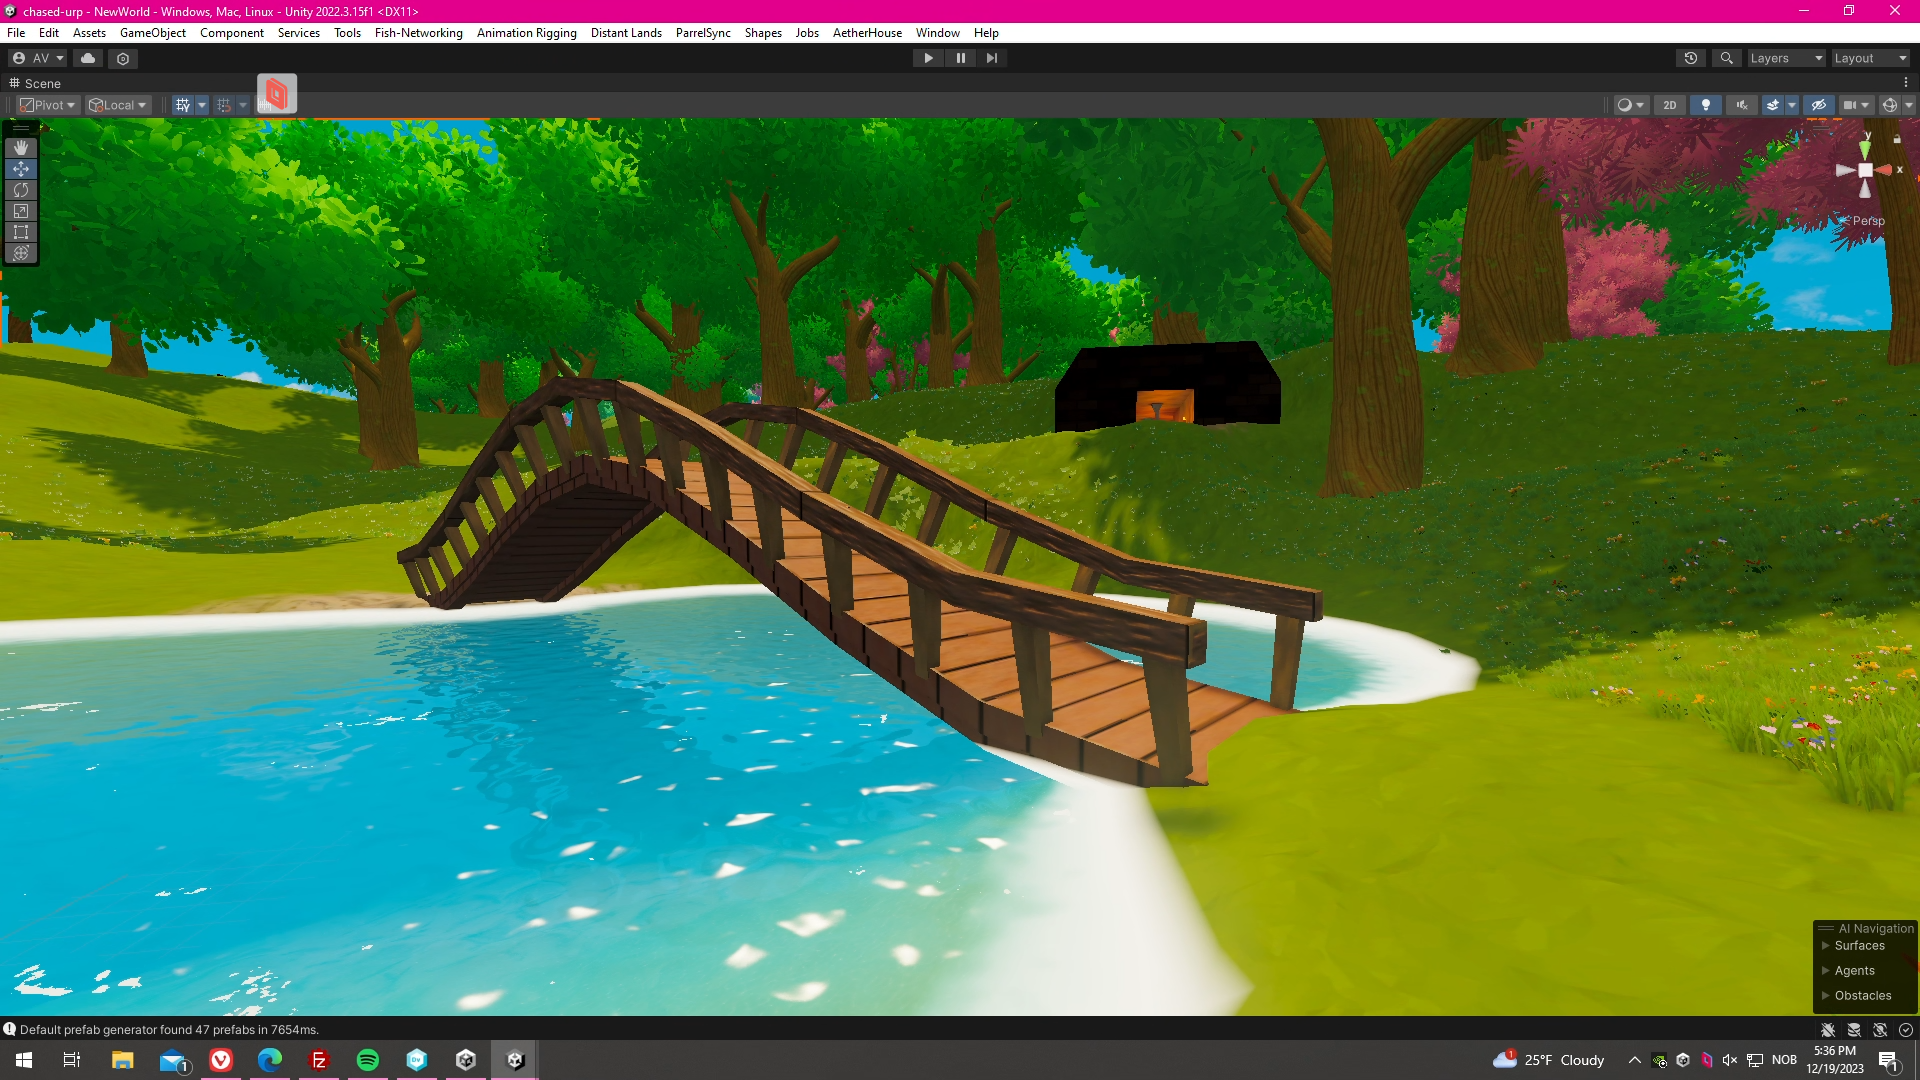Open Spotify from the taskbar
Viewport: 1920px width, 1080px height.
pos(368,1060)
